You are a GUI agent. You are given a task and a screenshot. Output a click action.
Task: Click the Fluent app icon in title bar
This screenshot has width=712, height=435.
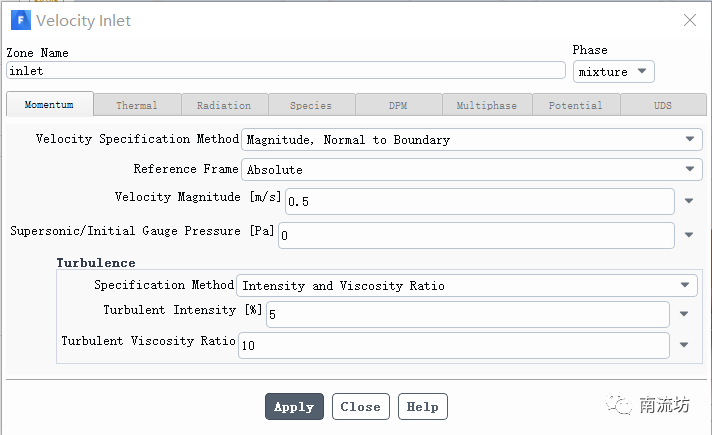tap(19, 20)
